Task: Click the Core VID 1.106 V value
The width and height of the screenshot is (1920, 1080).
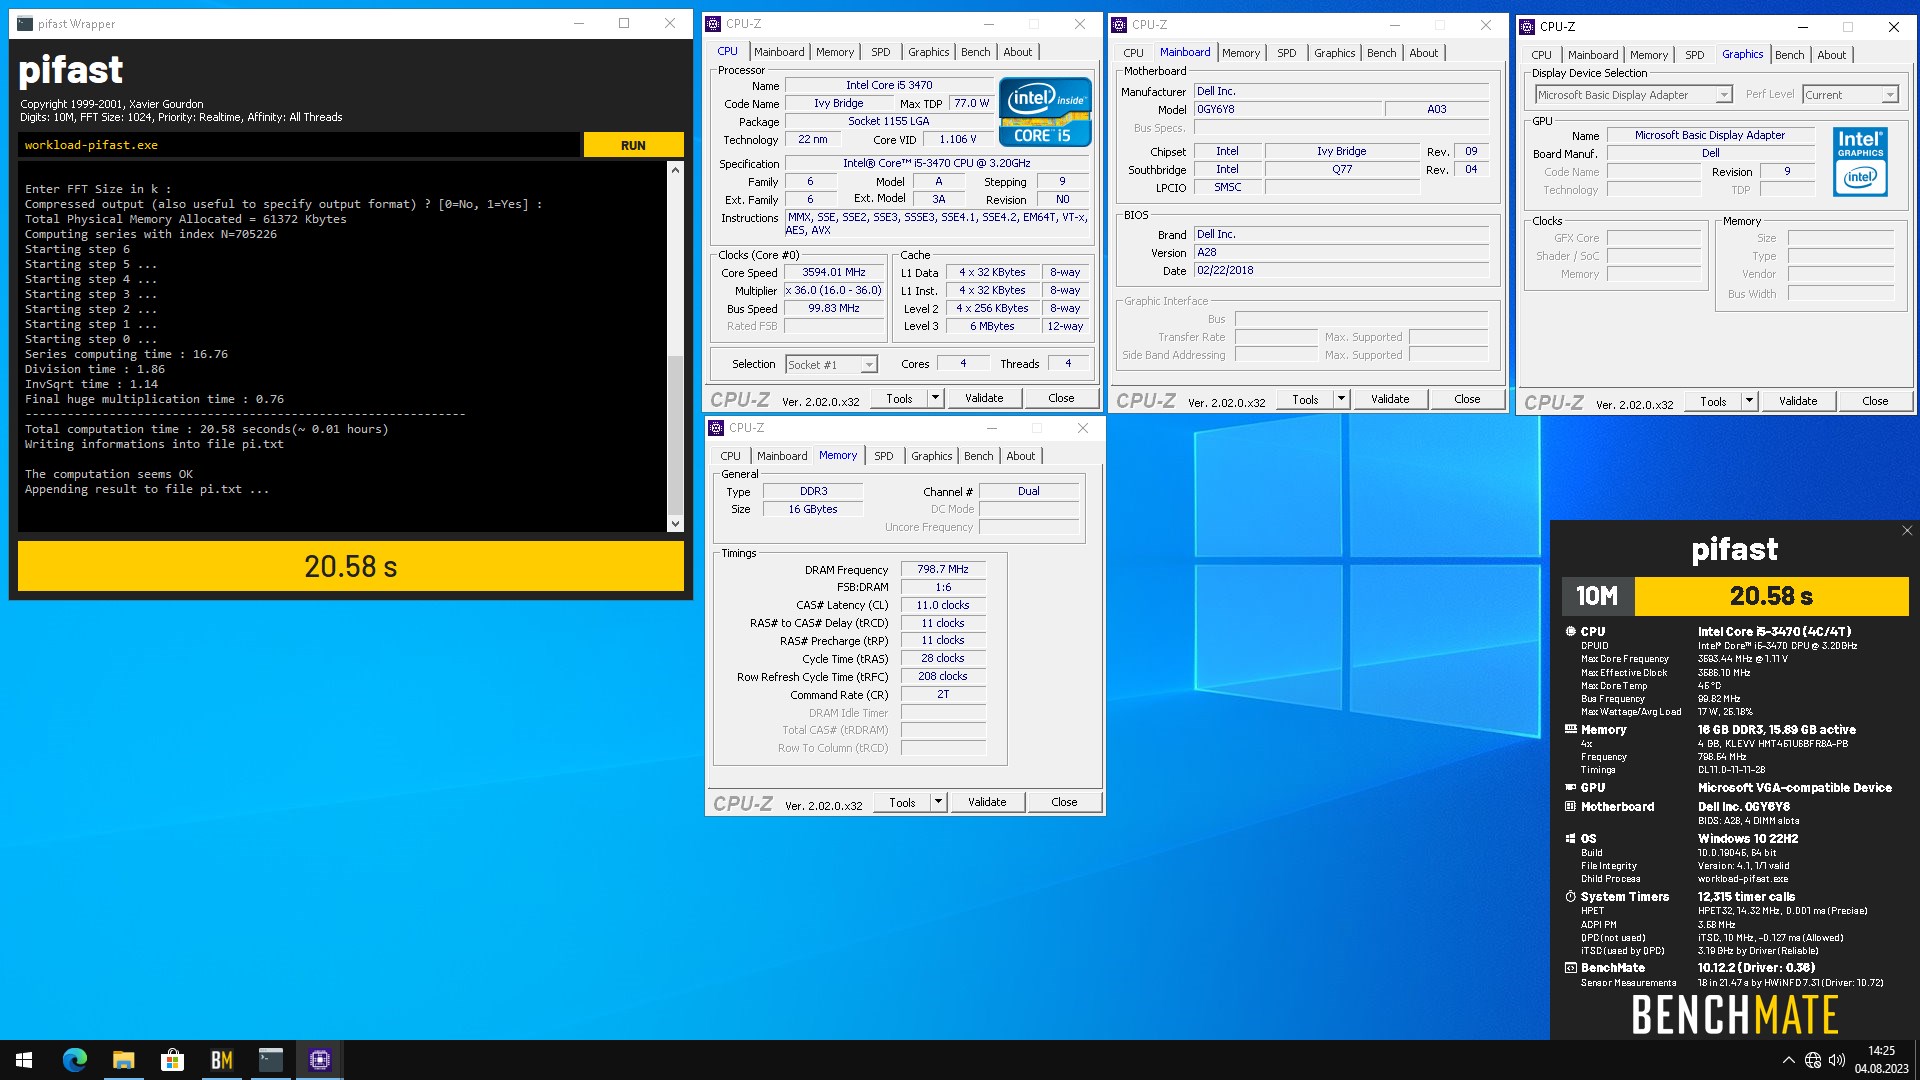Action: (x=958, y=139)
